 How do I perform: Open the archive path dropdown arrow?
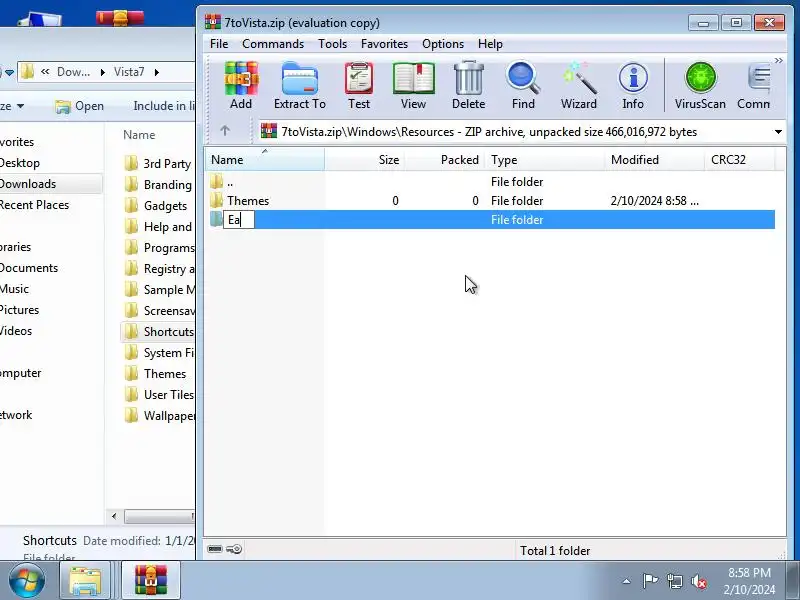778,132
